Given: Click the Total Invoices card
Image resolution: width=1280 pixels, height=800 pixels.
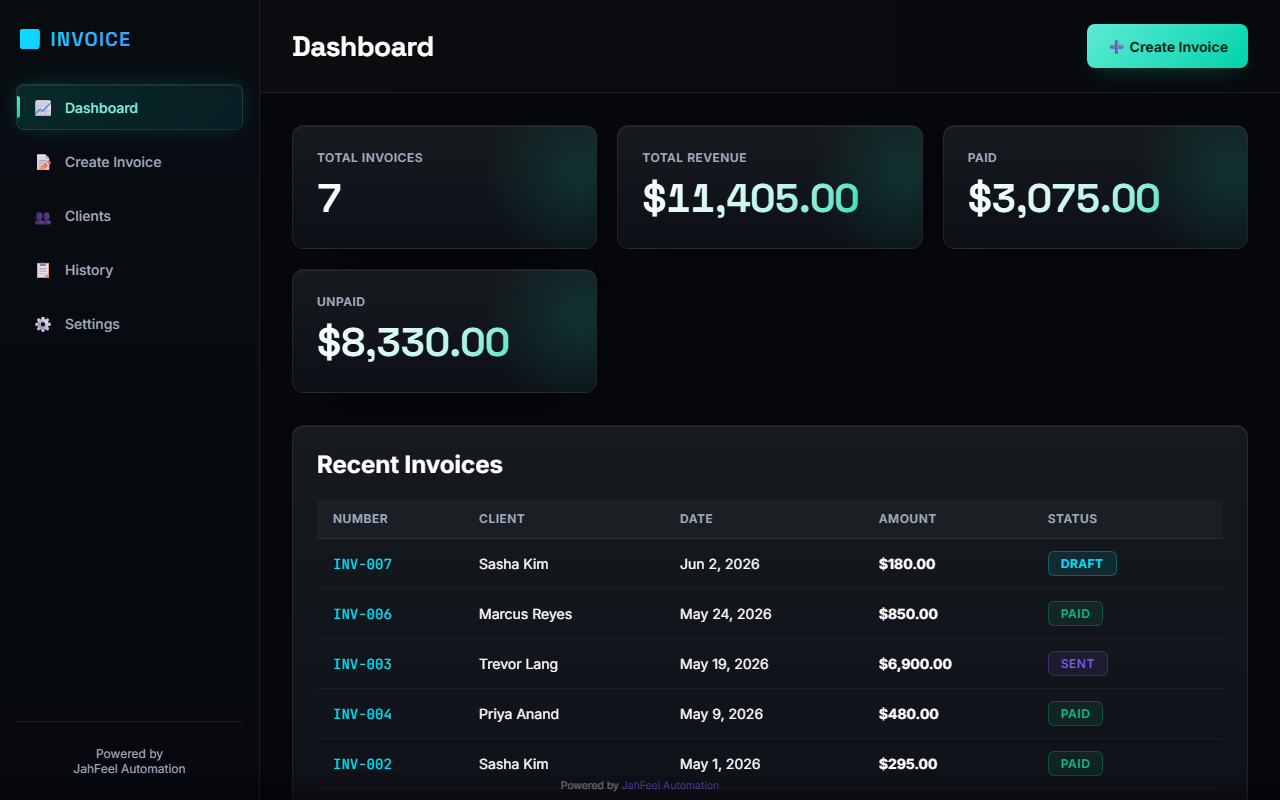Looking at the screenshot, I should [x=444, y=187].
